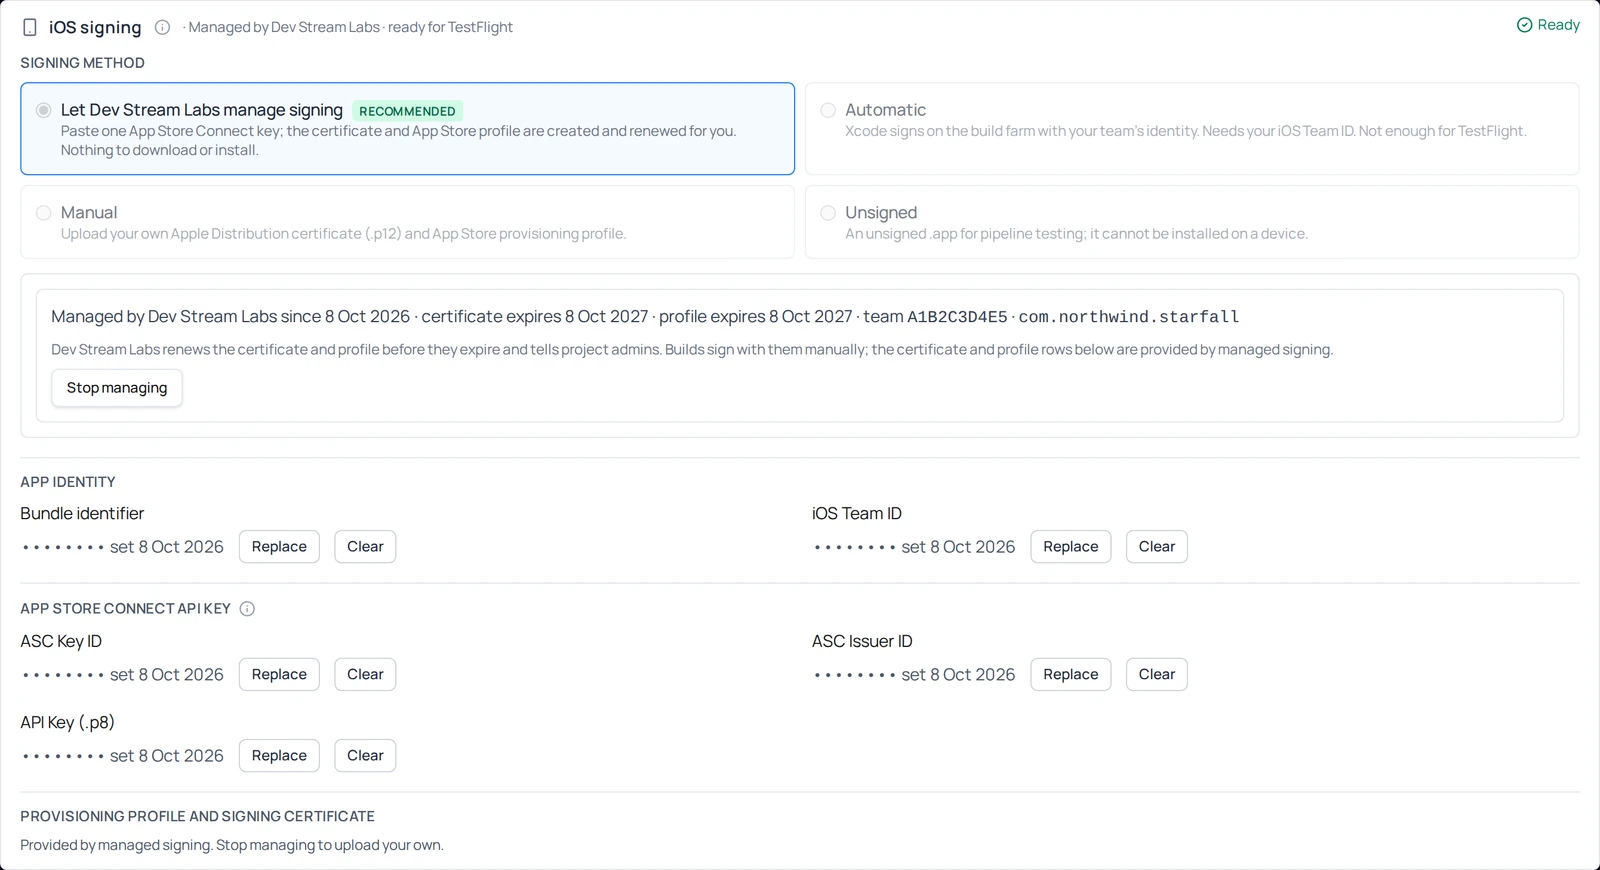
Task: Replace the iOS Team ID
Action: (x=1071, y=547)
